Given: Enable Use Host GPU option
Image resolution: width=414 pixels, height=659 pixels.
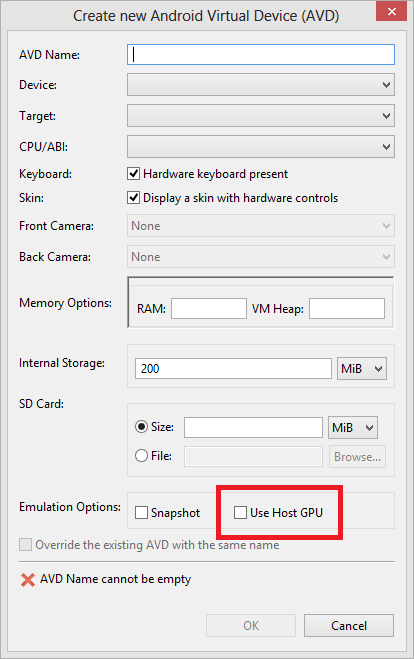Looking at the screenshot, I should click(x=240, y=512).
